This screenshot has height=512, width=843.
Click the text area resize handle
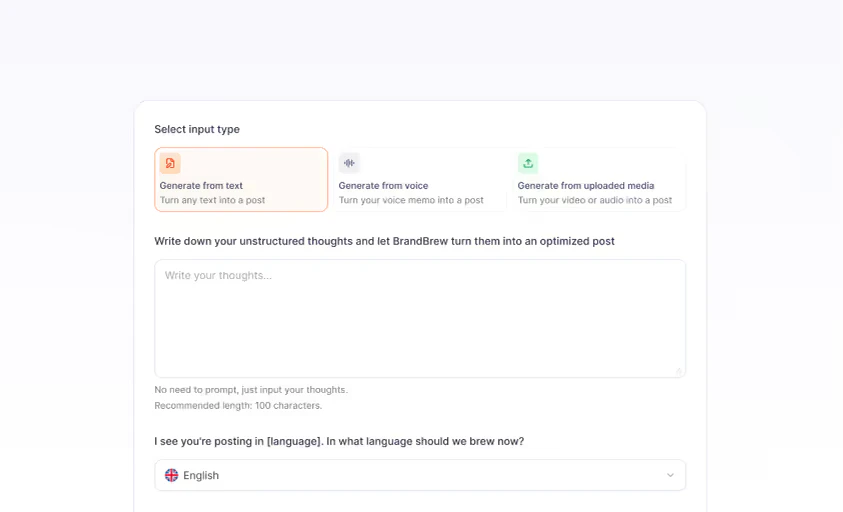tap(679, 371)
